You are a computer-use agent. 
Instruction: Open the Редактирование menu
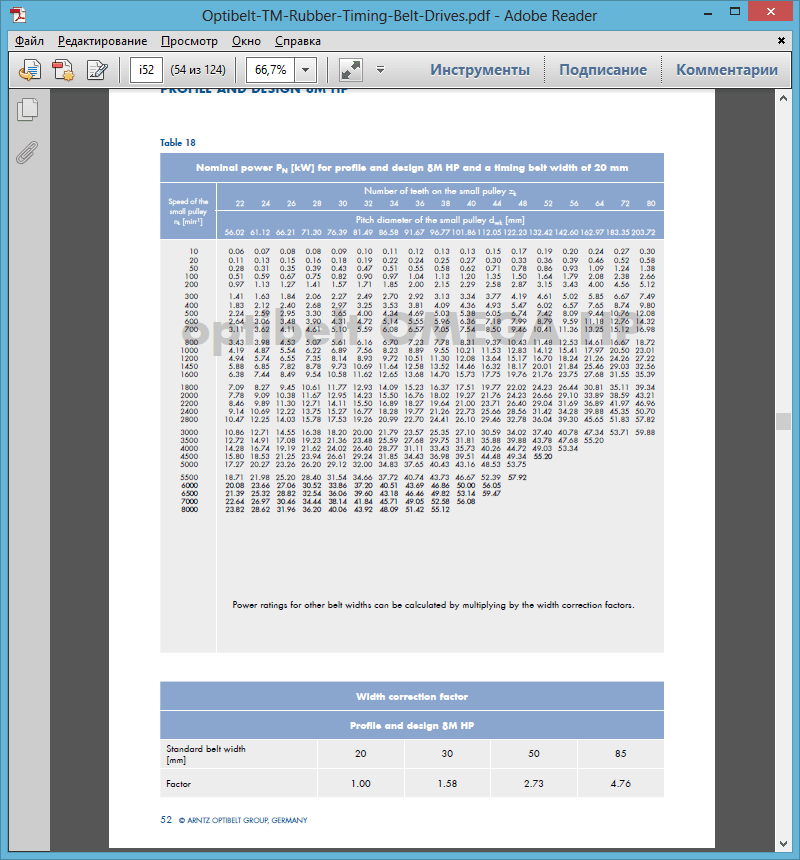(102, 41)
